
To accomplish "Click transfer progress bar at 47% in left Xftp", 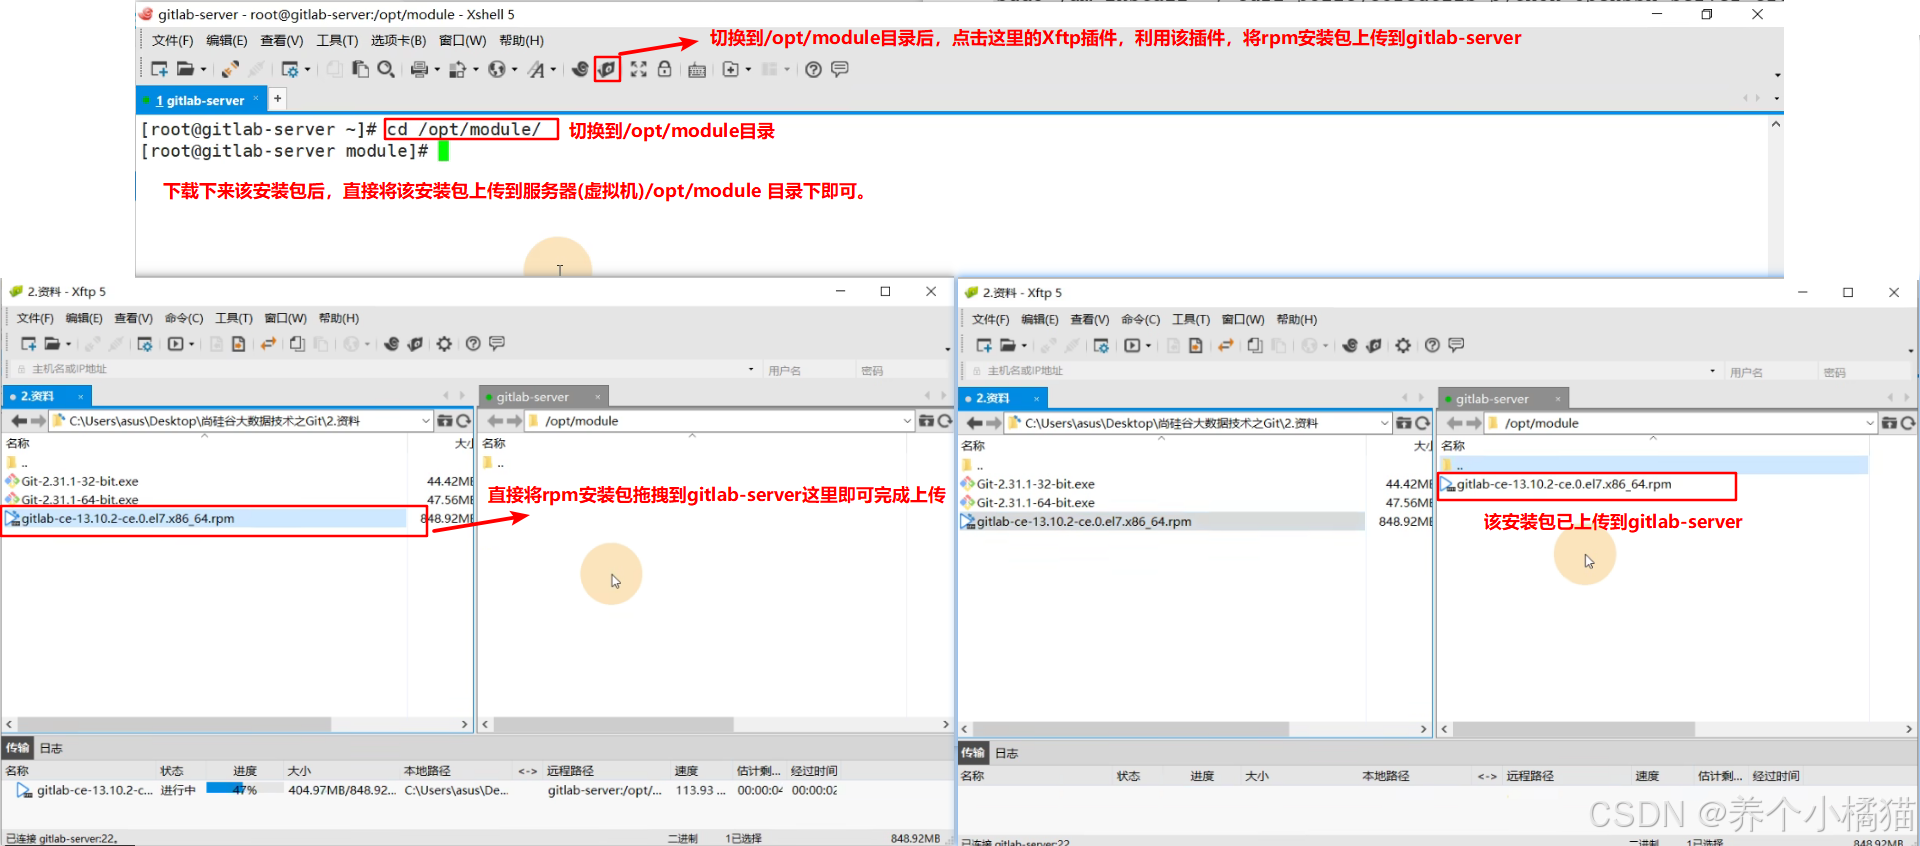I will (x=245, y=789).
